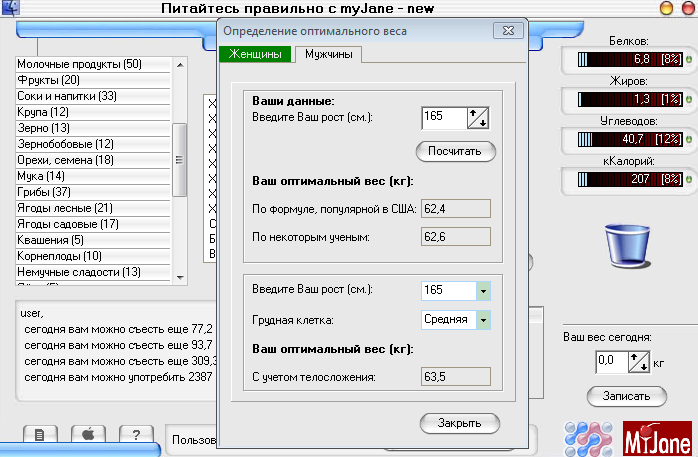This screenshot has height=457, width=698.
Task: Open the height dropdown showing 165
Action: [x=484, y=290]
